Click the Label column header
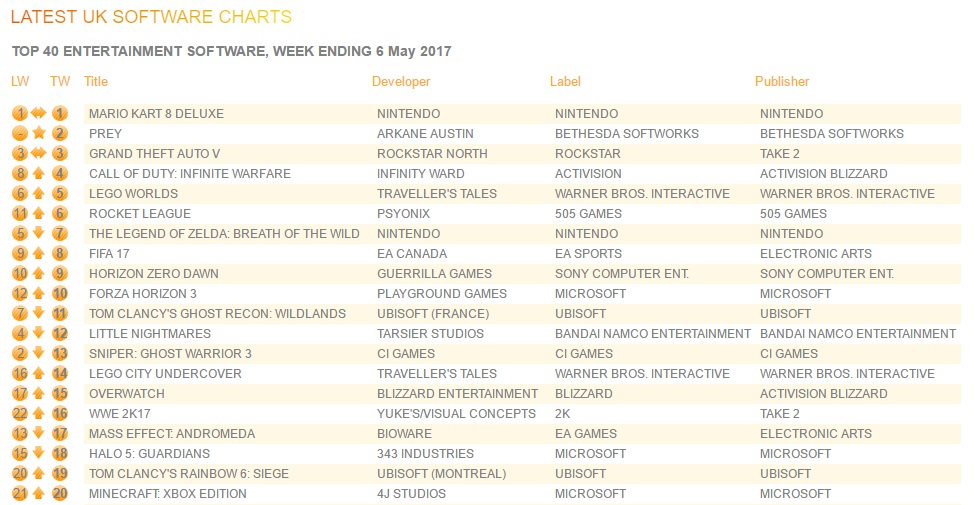 565,81
